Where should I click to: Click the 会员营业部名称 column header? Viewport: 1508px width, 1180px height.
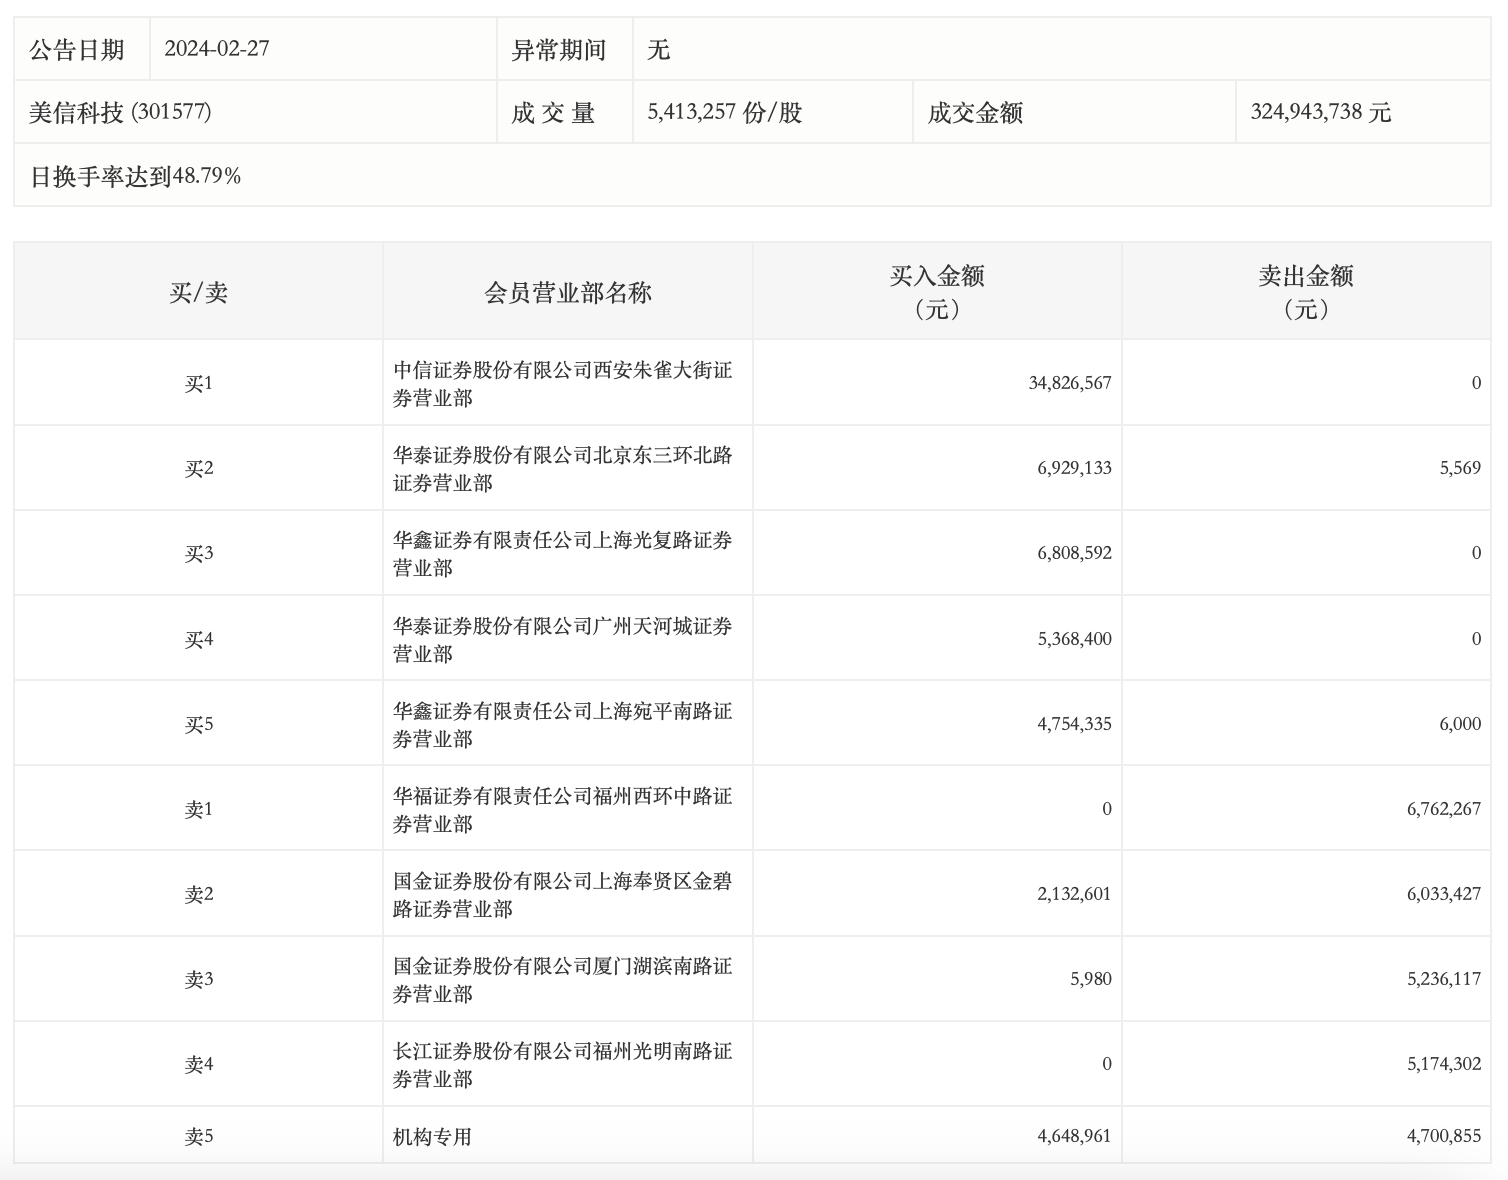(x=568, y=292)
